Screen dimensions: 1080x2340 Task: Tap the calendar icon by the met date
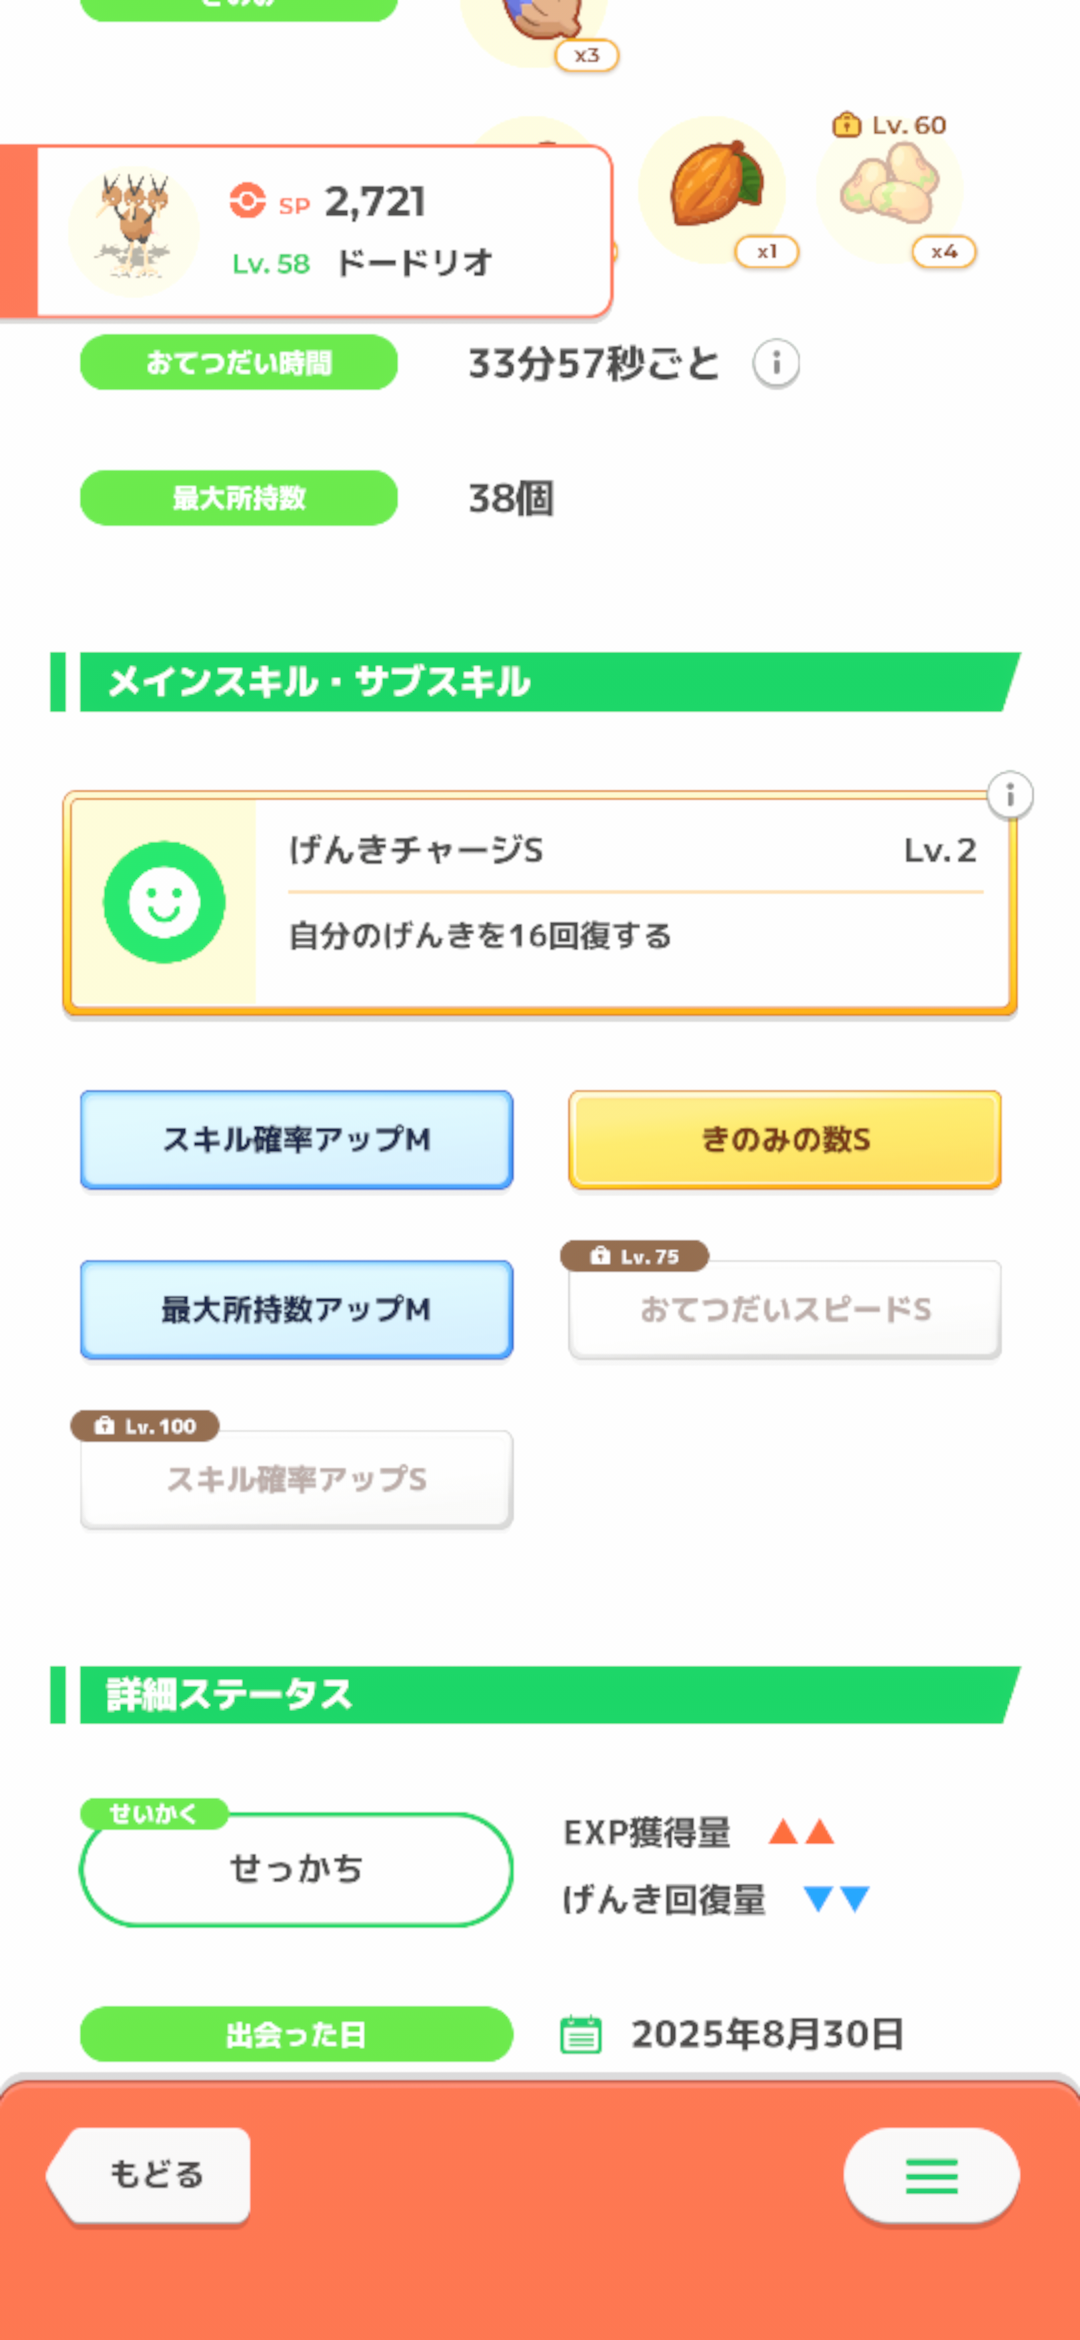[x=581, y=2034]
